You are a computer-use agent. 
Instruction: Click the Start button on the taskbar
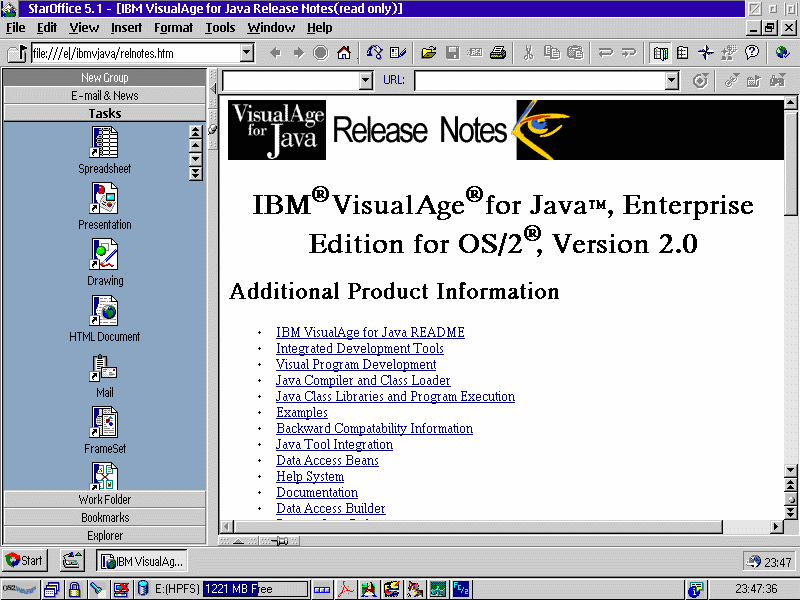point(26,561)
